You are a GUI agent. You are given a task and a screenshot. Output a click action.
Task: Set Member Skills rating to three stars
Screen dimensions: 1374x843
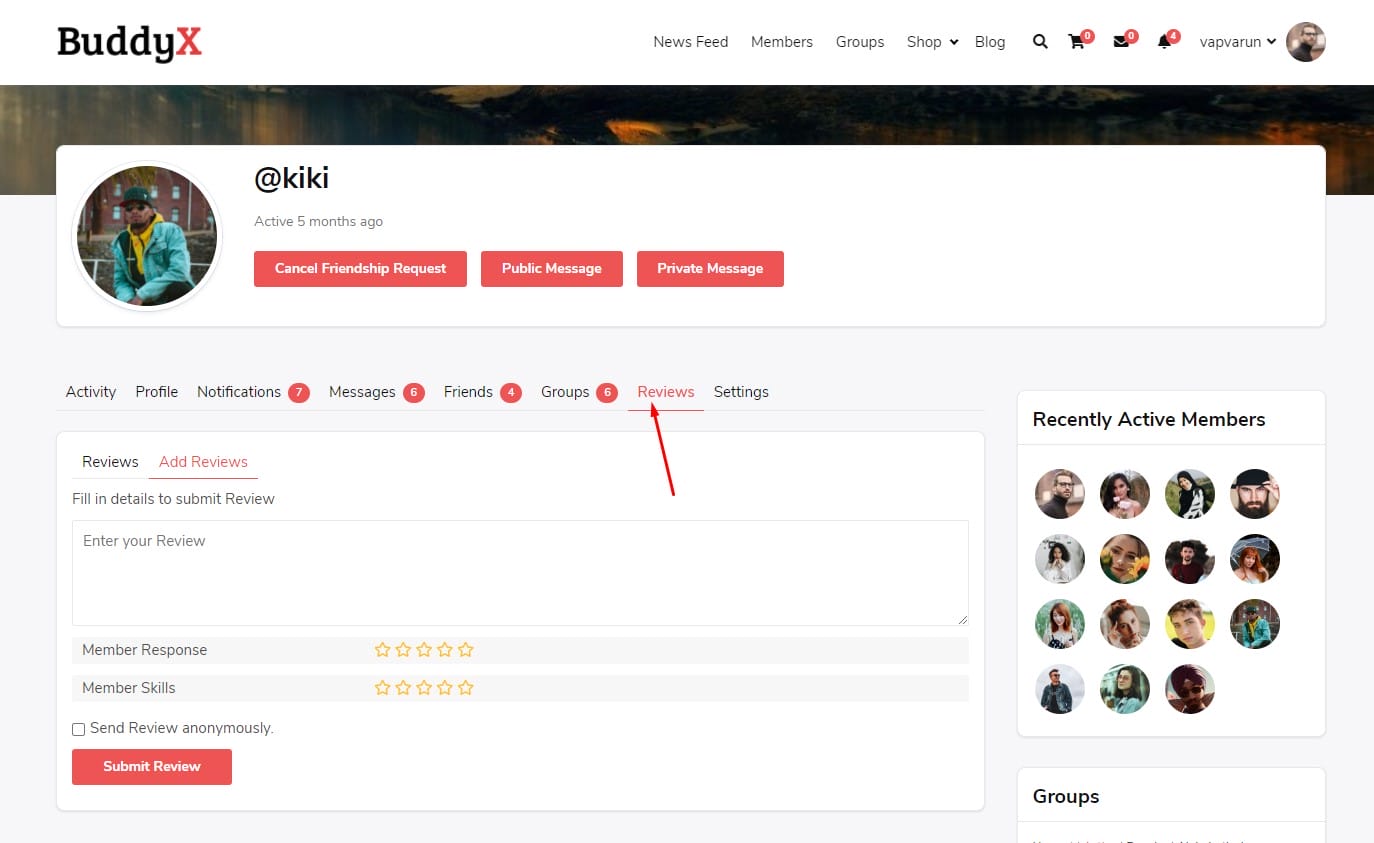click(424, 688)
